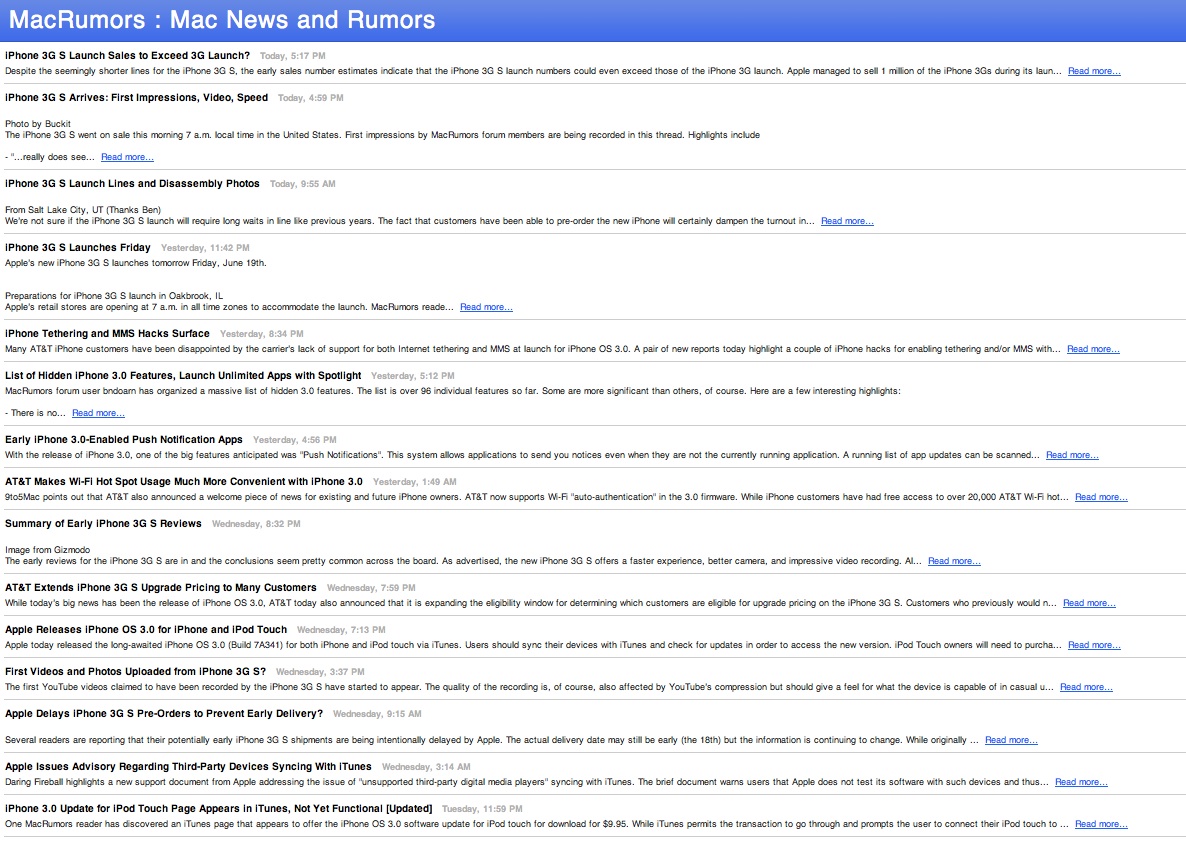Click the Wednesday, 3:14 AM timestamp
This screenshot has height=841, width=1186.
click(x=426, y=767)
